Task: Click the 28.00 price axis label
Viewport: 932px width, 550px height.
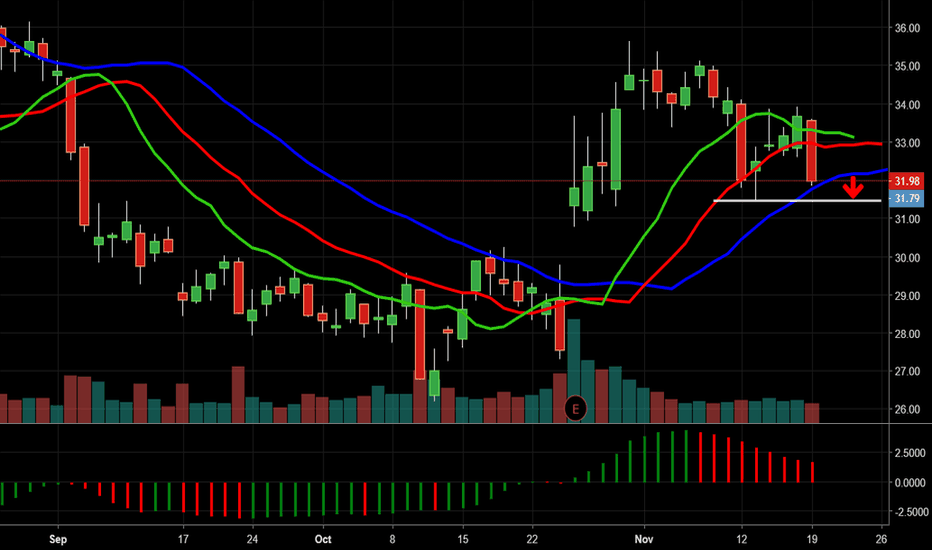Action: (x=908, y=334)
